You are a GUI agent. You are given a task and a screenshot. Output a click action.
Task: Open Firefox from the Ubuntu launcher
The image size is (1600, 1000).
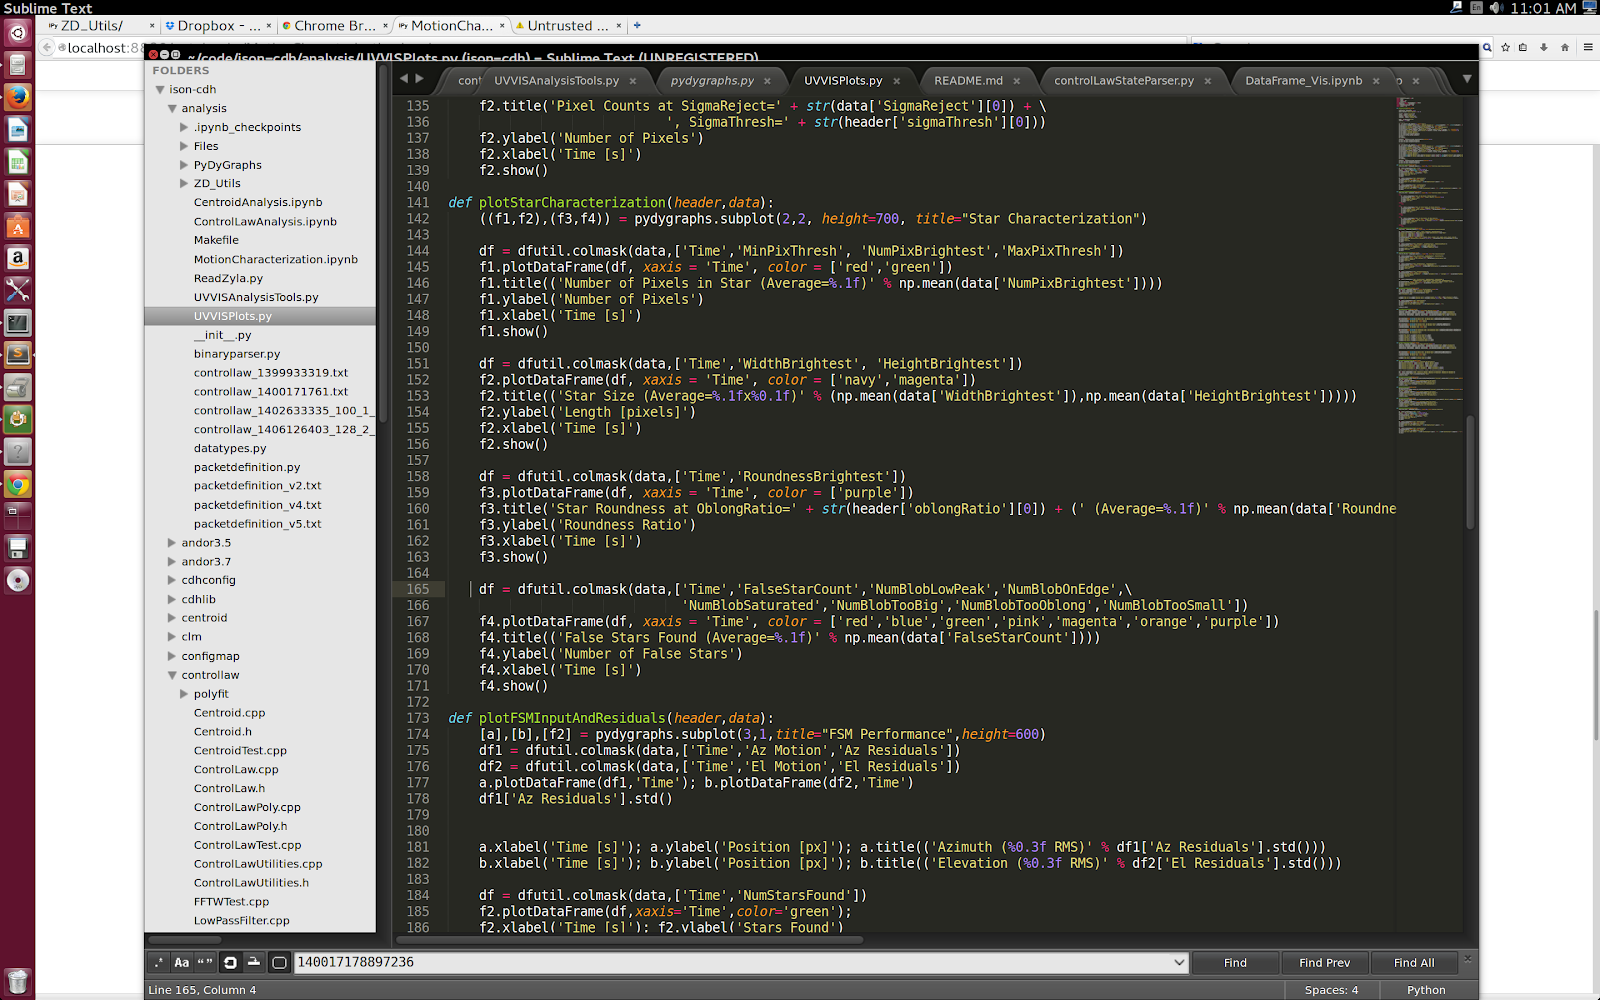[x=18, y=98]
